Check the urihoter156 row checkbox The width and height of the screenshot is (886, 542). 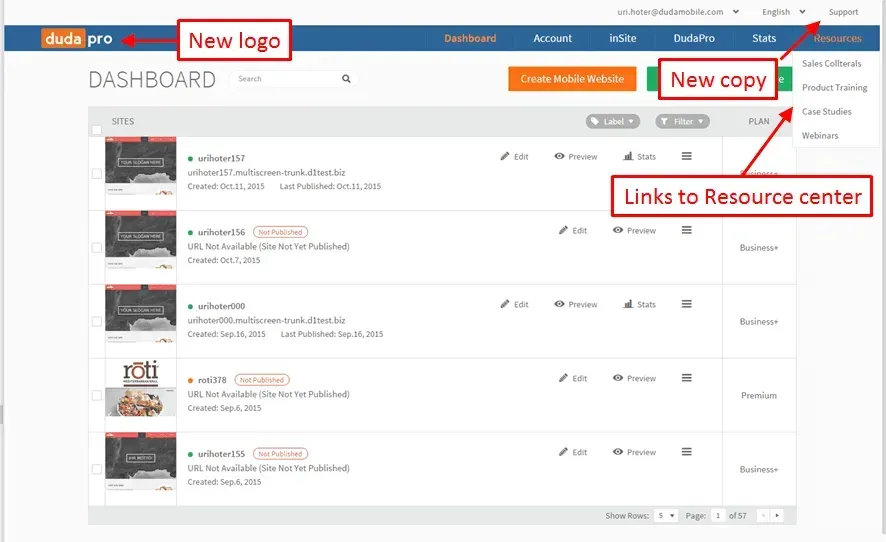pos(97,248)
